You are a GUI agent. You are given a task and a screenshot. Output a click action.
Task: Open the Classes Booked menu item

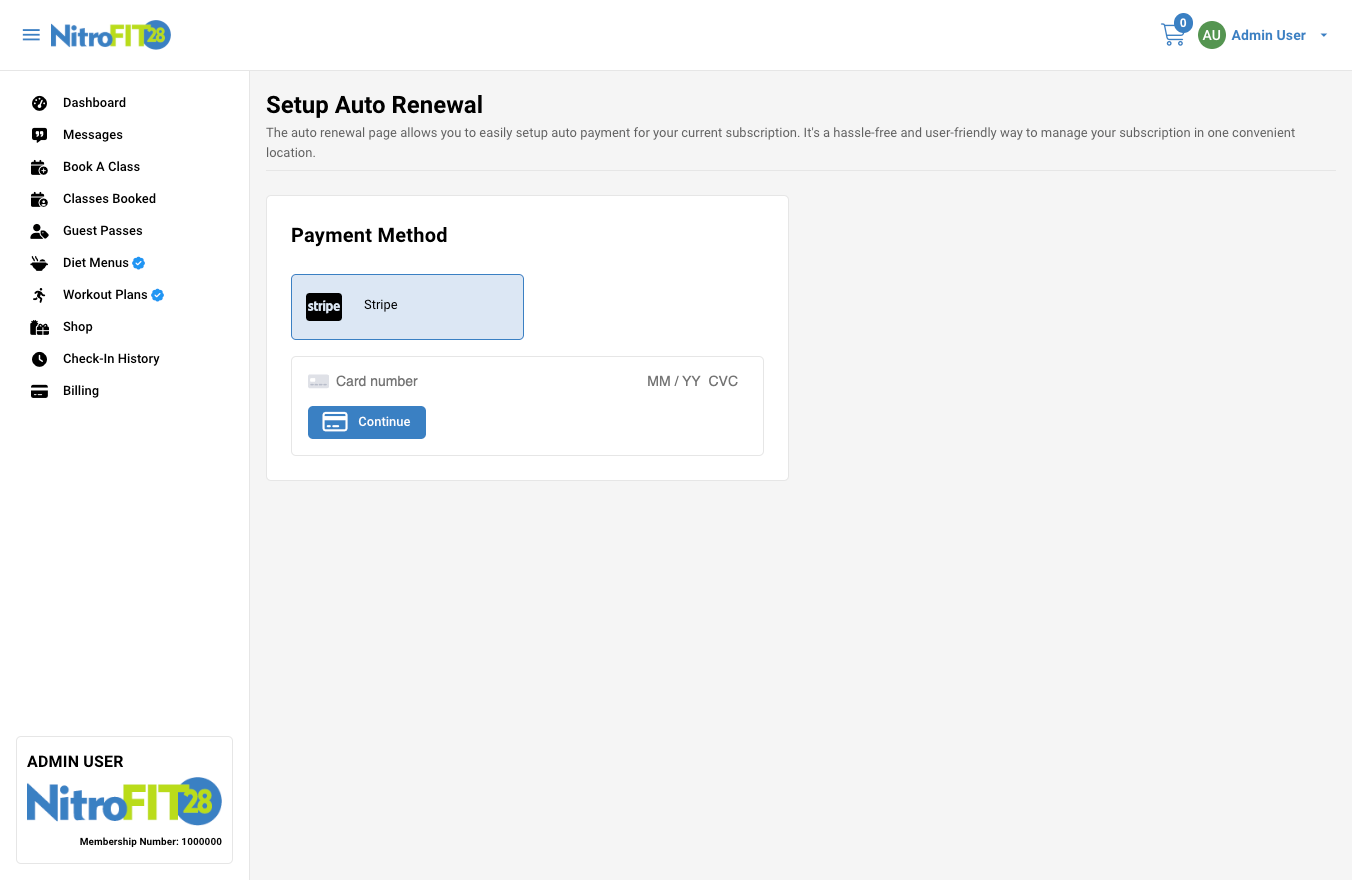coord(109,199)
